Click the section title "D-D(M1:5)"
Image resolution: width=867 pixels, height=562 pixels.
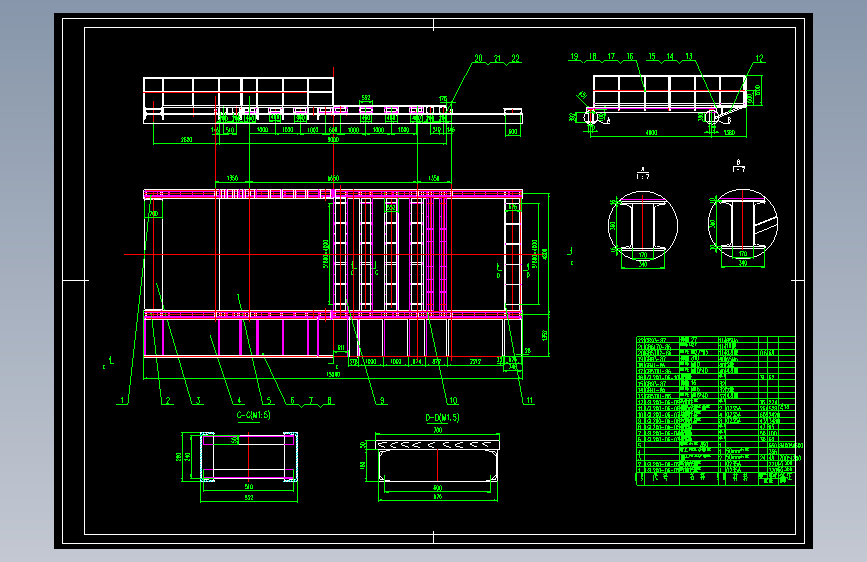(442, 418)
